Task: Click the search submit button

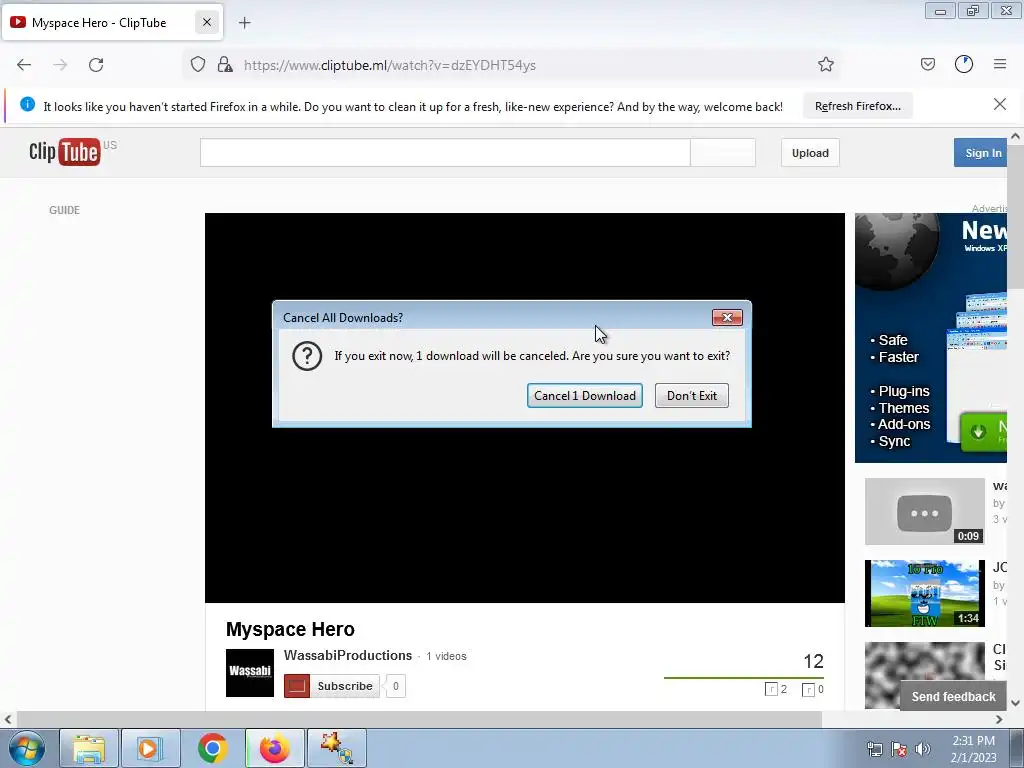Action: [723, 153]
